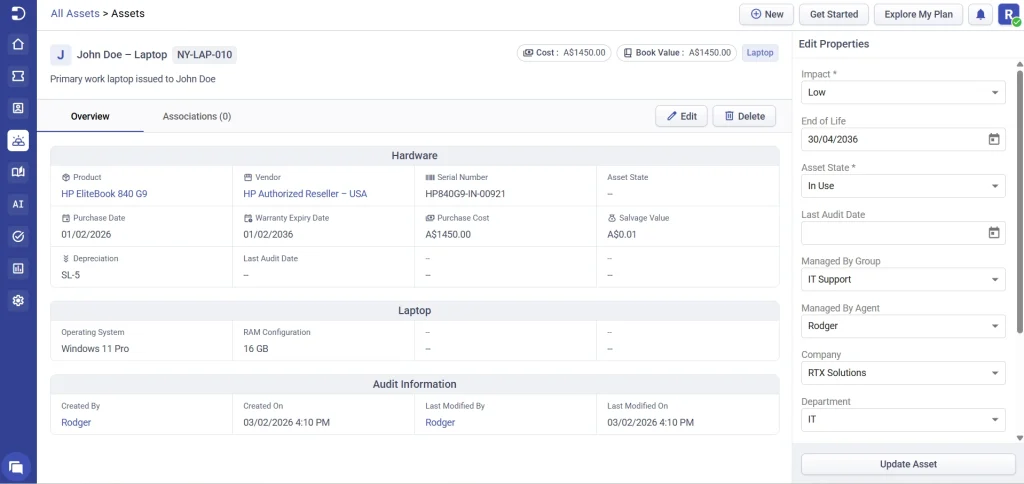
Task: Click the Update Asset button
Action: point(908,464)
